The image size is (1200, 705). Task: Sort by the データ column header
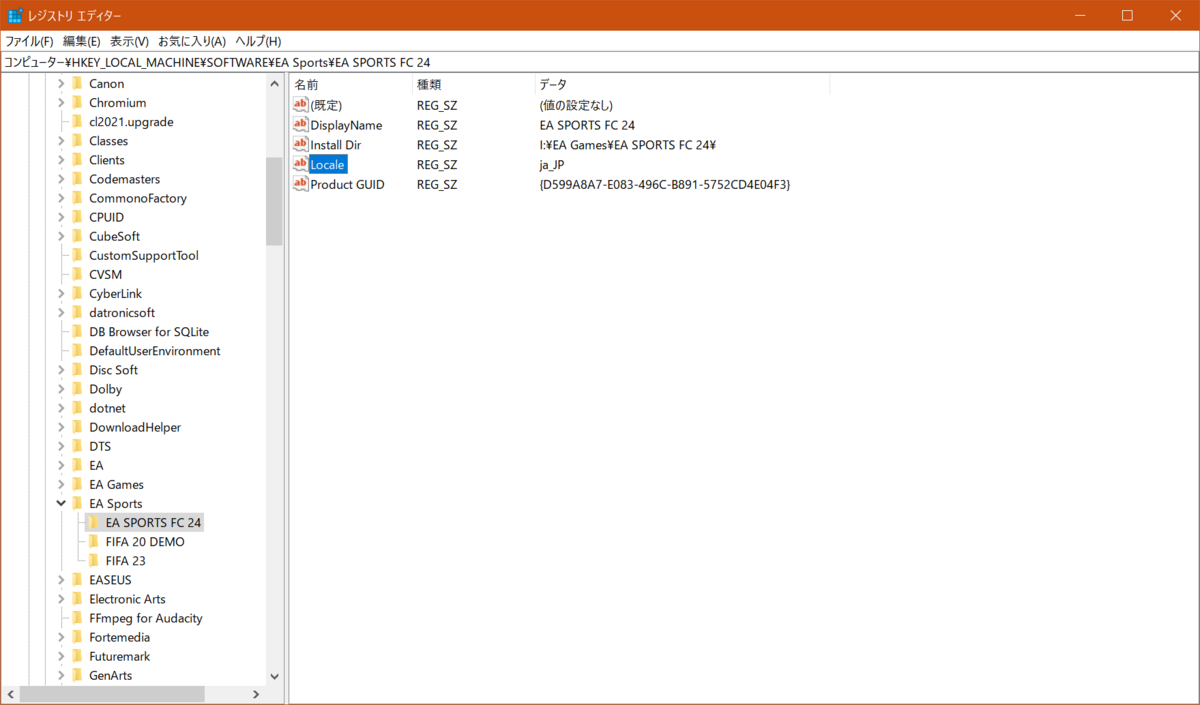pos(681,85)
